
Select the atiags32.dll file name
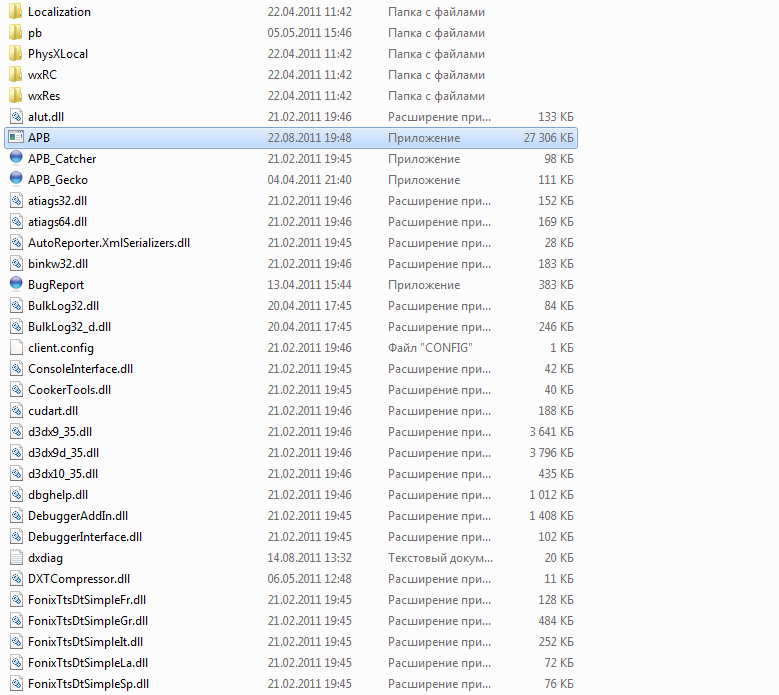click(57, 201)
